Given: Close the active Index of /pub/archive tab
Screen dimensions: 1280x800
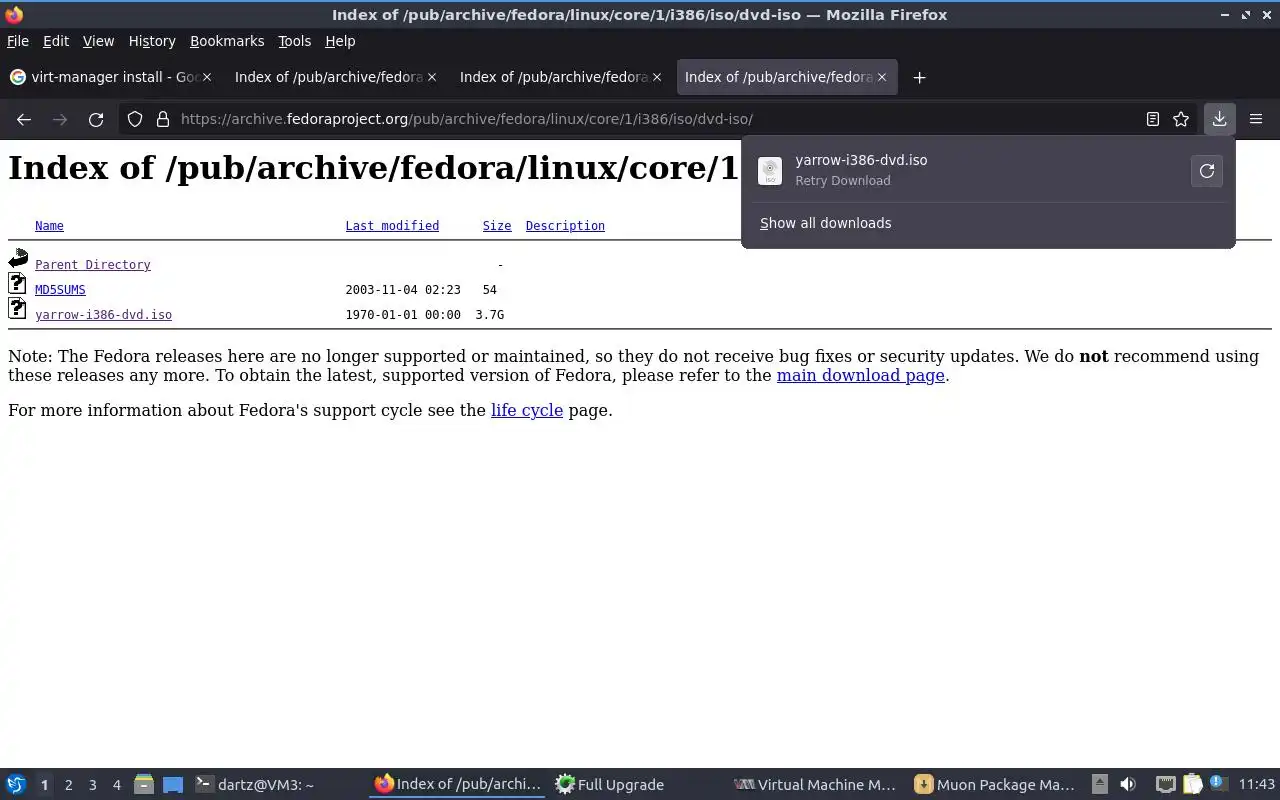Looking at the screenshot, I should (882, 77).
